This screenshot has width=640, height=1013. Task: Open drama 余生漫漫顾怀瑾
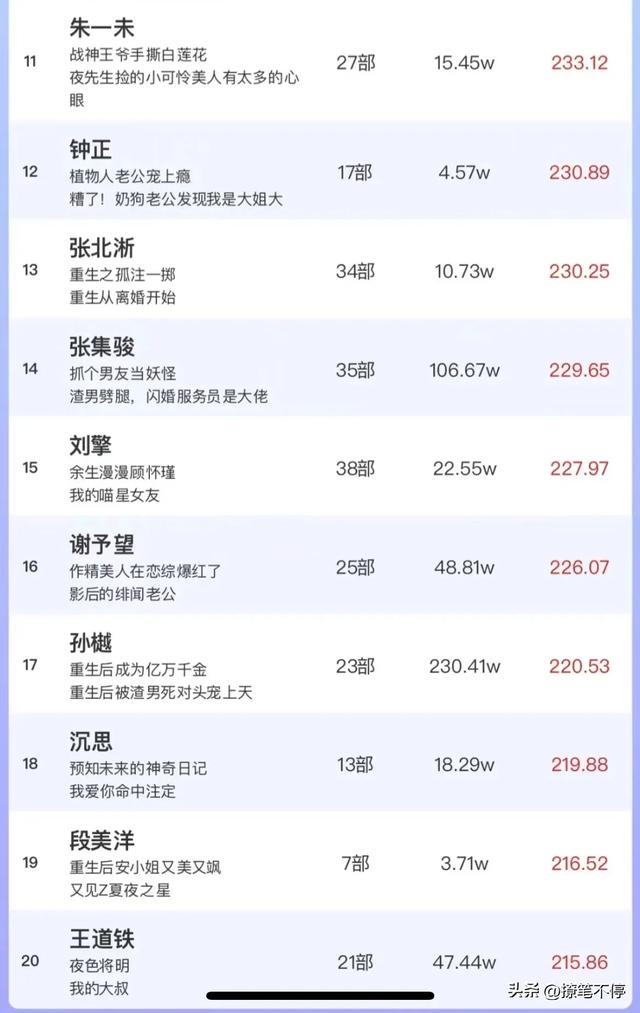point(122,473)
